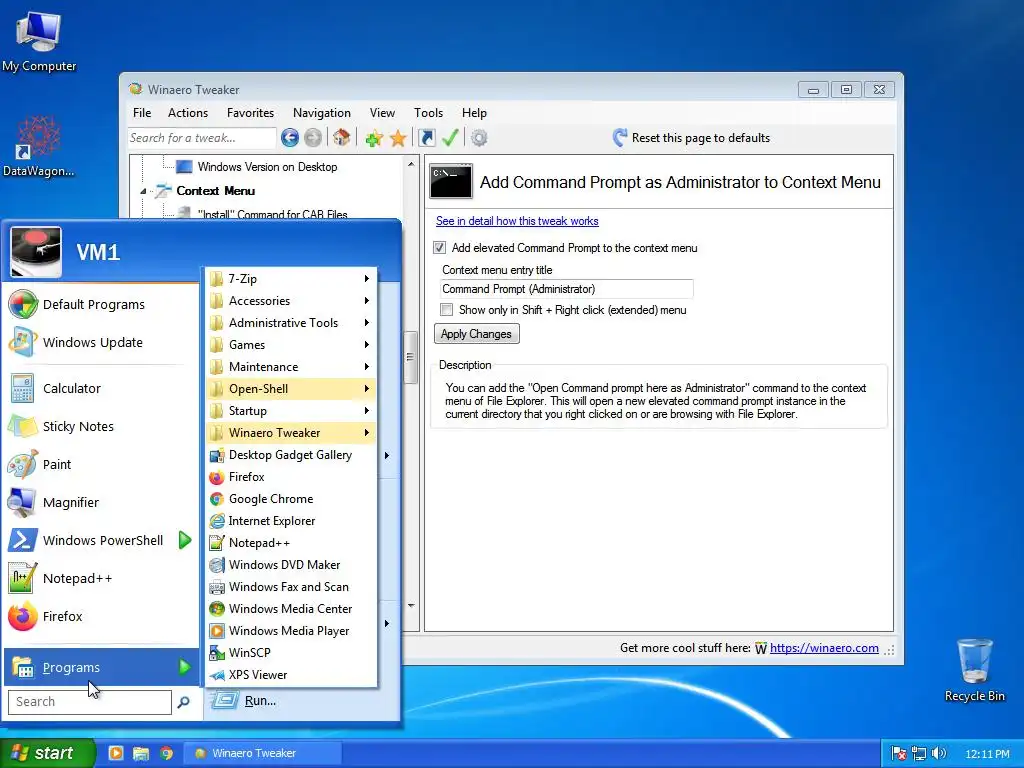Click the start menu Search box
The width and height of the screenshot is (1024, 768).
pos(90,702)
